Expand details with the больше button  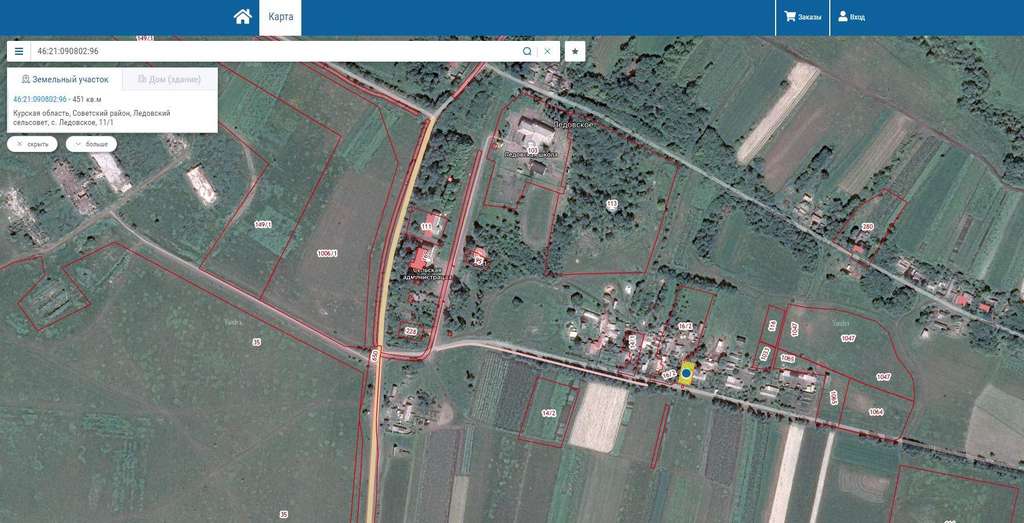tap(91, 144)
